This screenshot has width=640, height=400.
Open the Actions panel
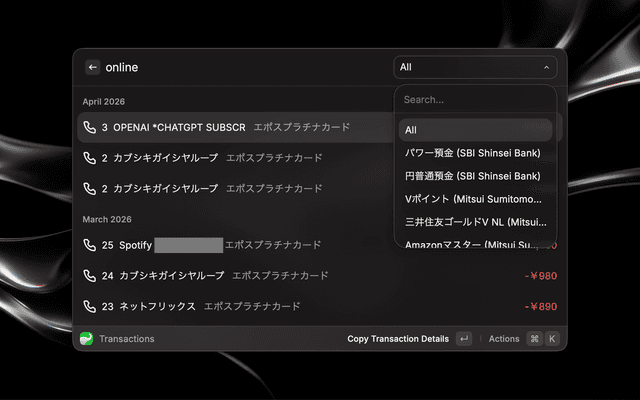(504, 339)
